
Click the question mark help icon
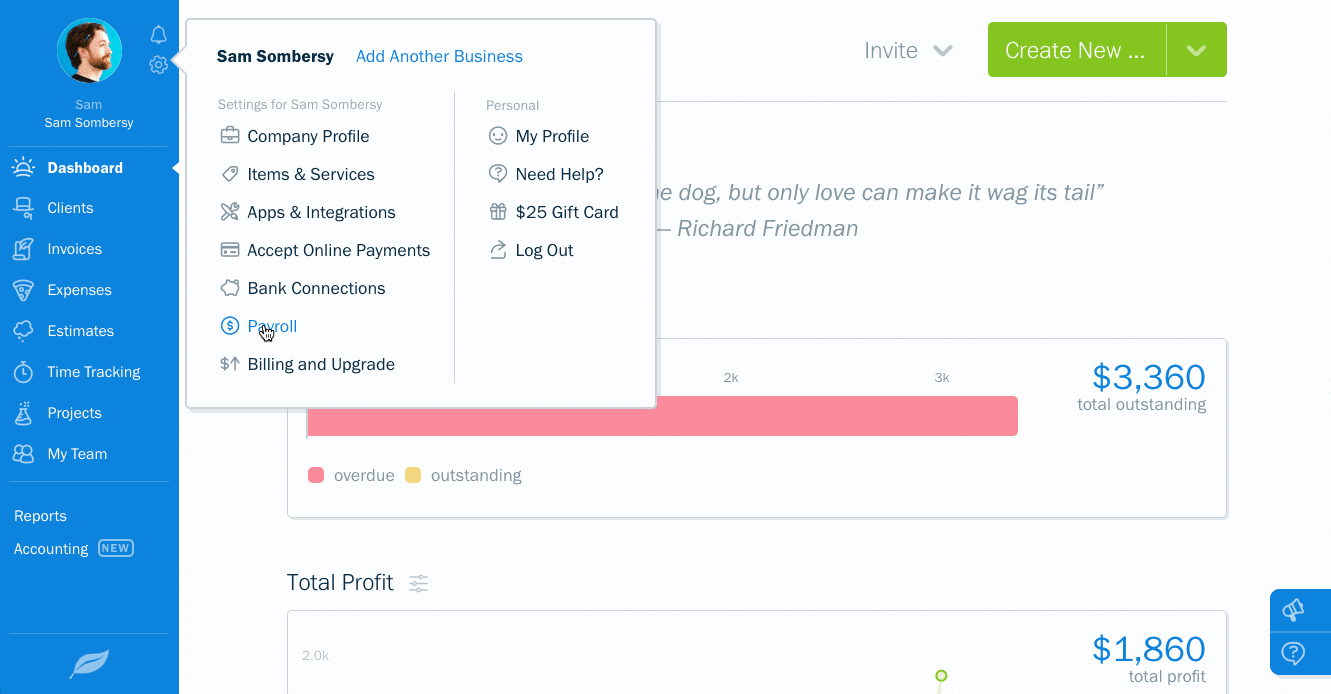pyautogui.click(x=1293, y=653)
